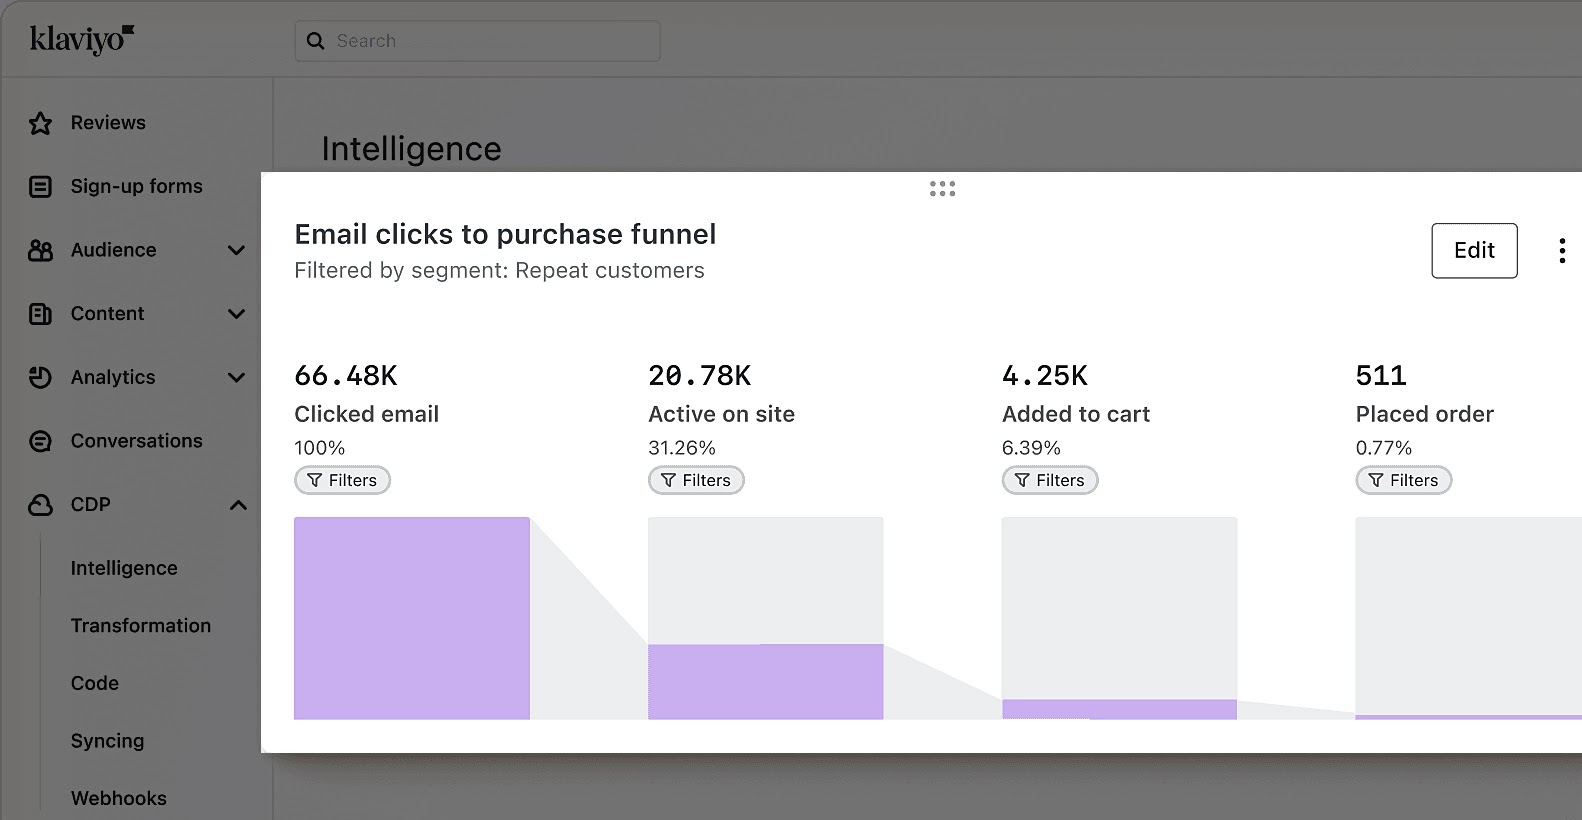Click the Sign-up forms icon in sidebar

40,187
